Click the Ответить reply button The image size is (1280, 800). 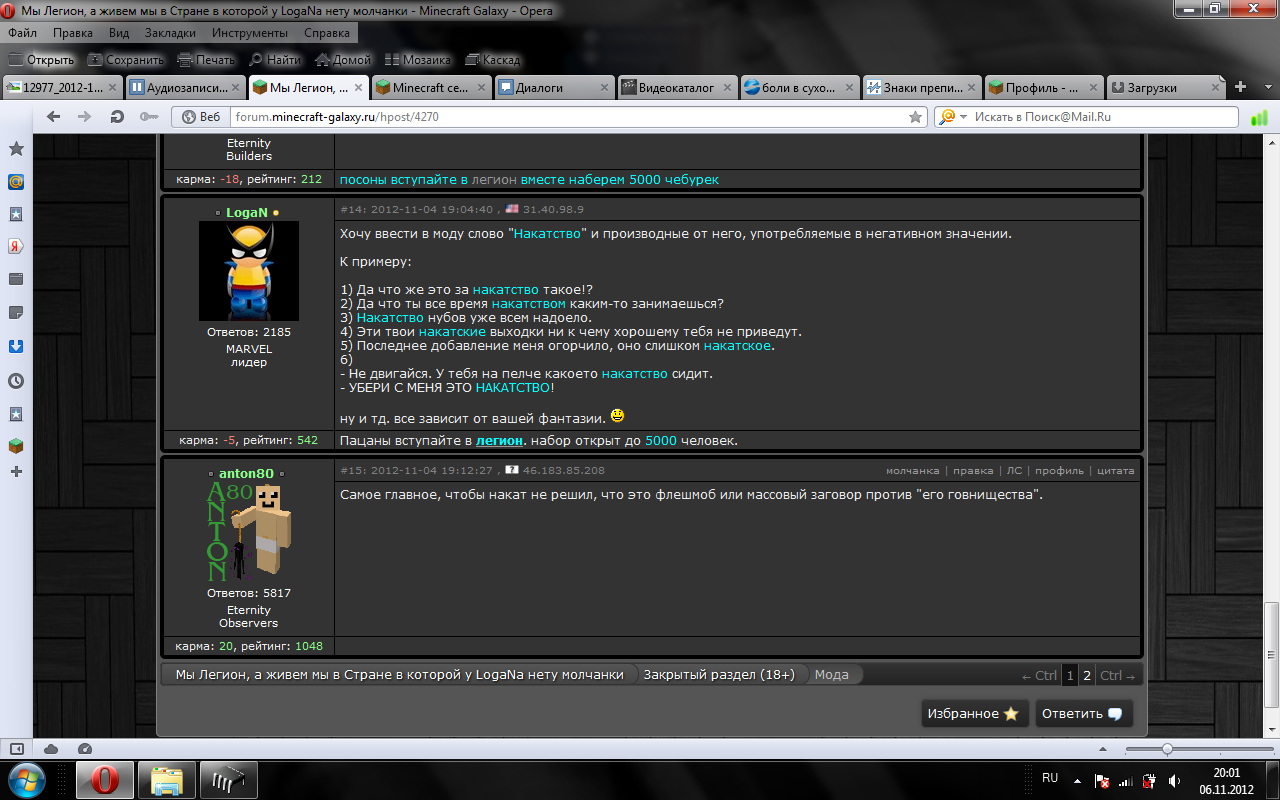(1083, 714)
